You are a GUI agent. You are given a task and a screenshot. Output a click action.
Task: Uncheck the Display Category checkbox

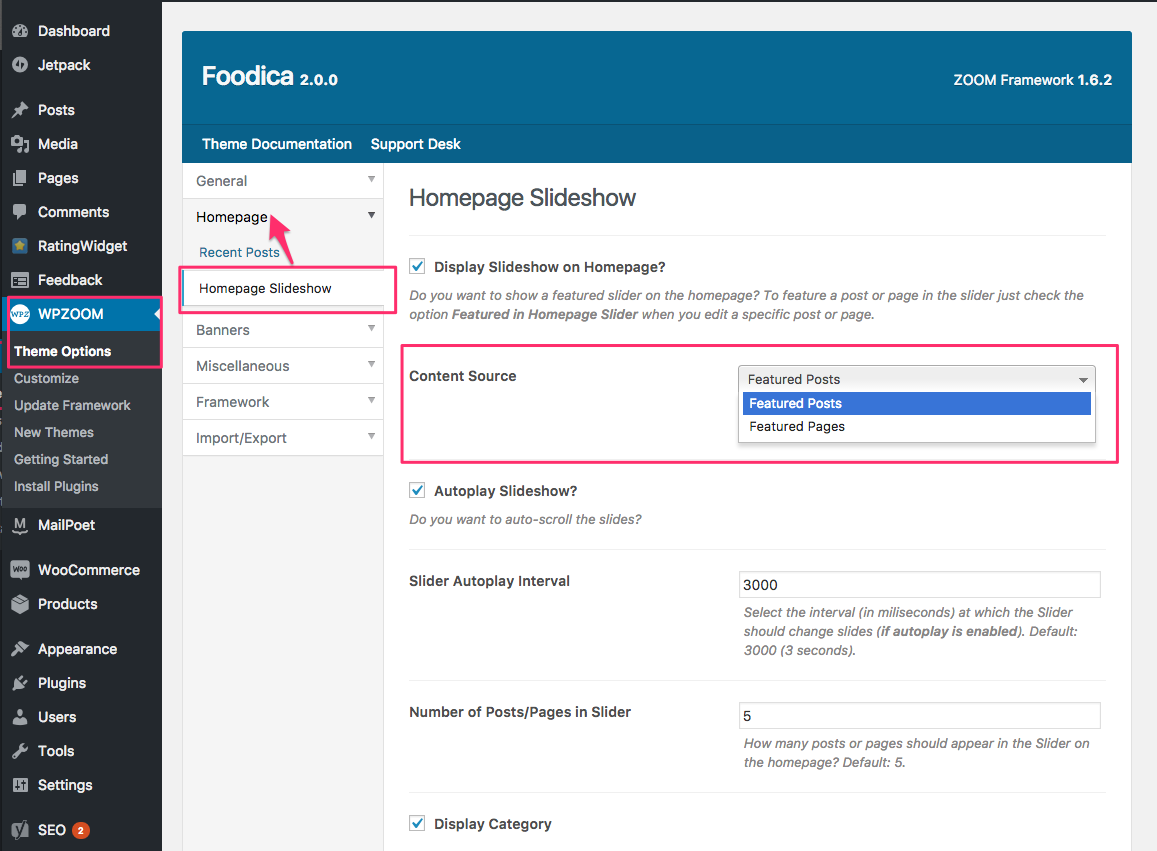417,823
